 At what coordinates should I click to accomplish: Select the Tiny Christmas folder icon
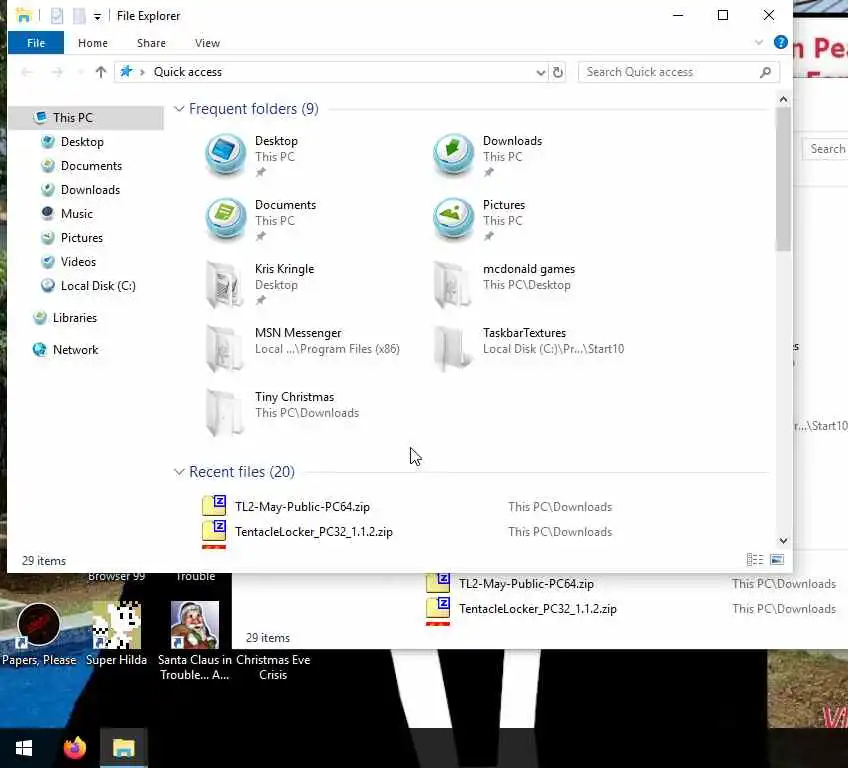pos(224,412)
